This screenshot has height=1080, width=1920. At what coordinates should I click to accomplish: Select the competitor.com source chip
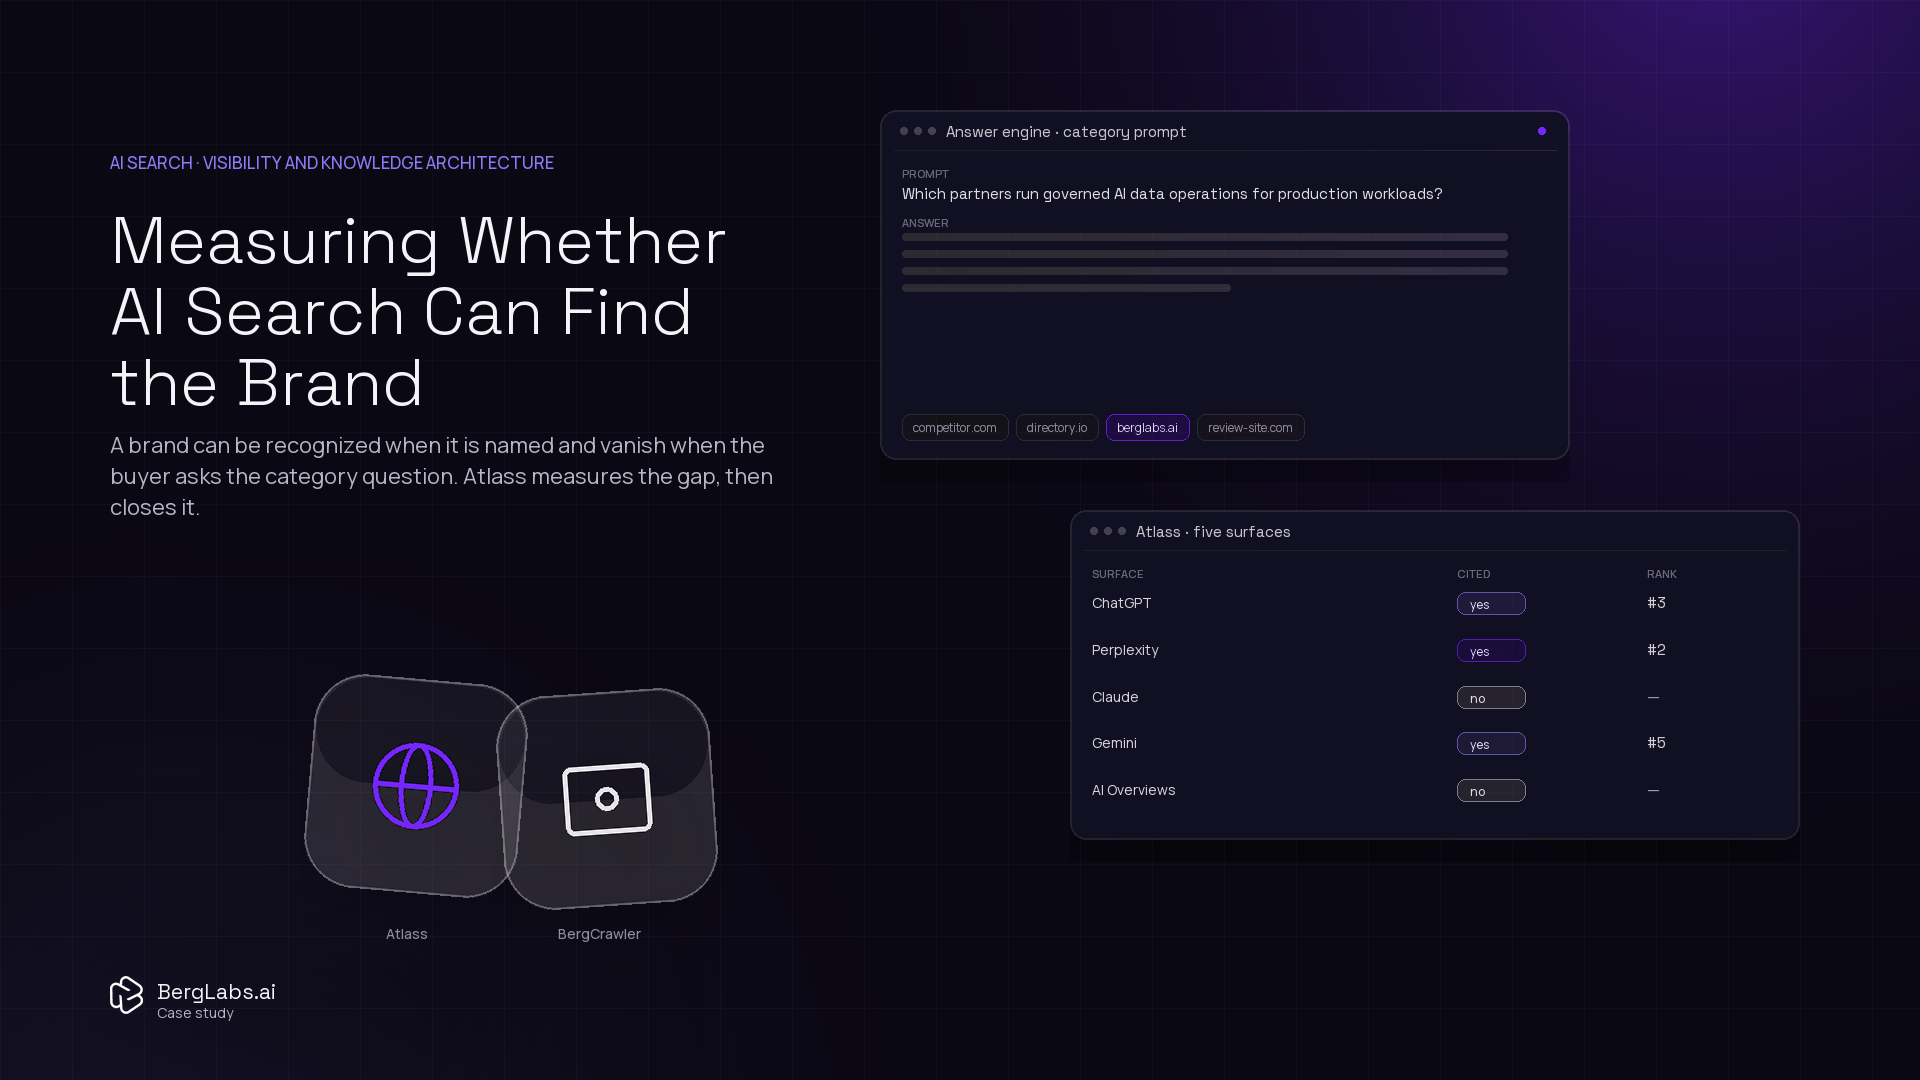click(955, 428)
